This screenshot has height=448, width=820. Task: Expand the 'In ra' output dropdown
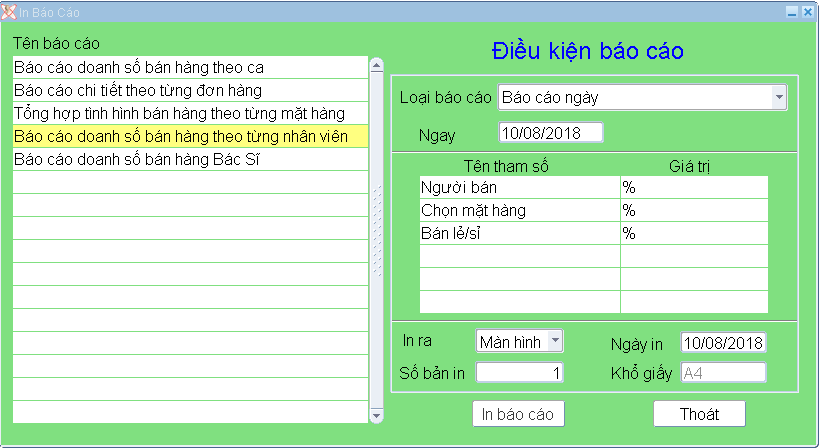click(555, 341)
